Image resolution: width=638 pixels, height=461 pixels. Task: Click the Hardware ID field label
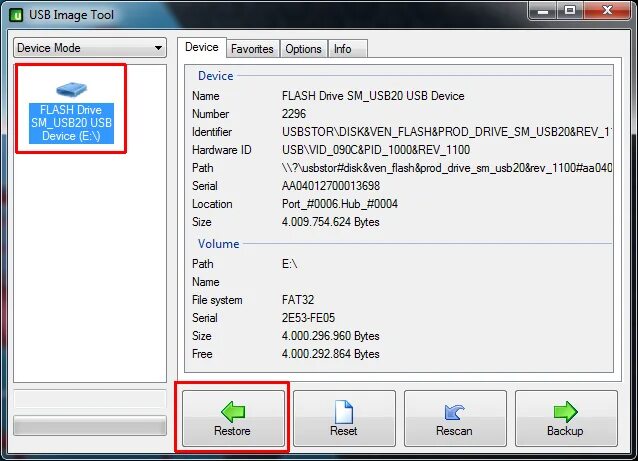point(222,150)
